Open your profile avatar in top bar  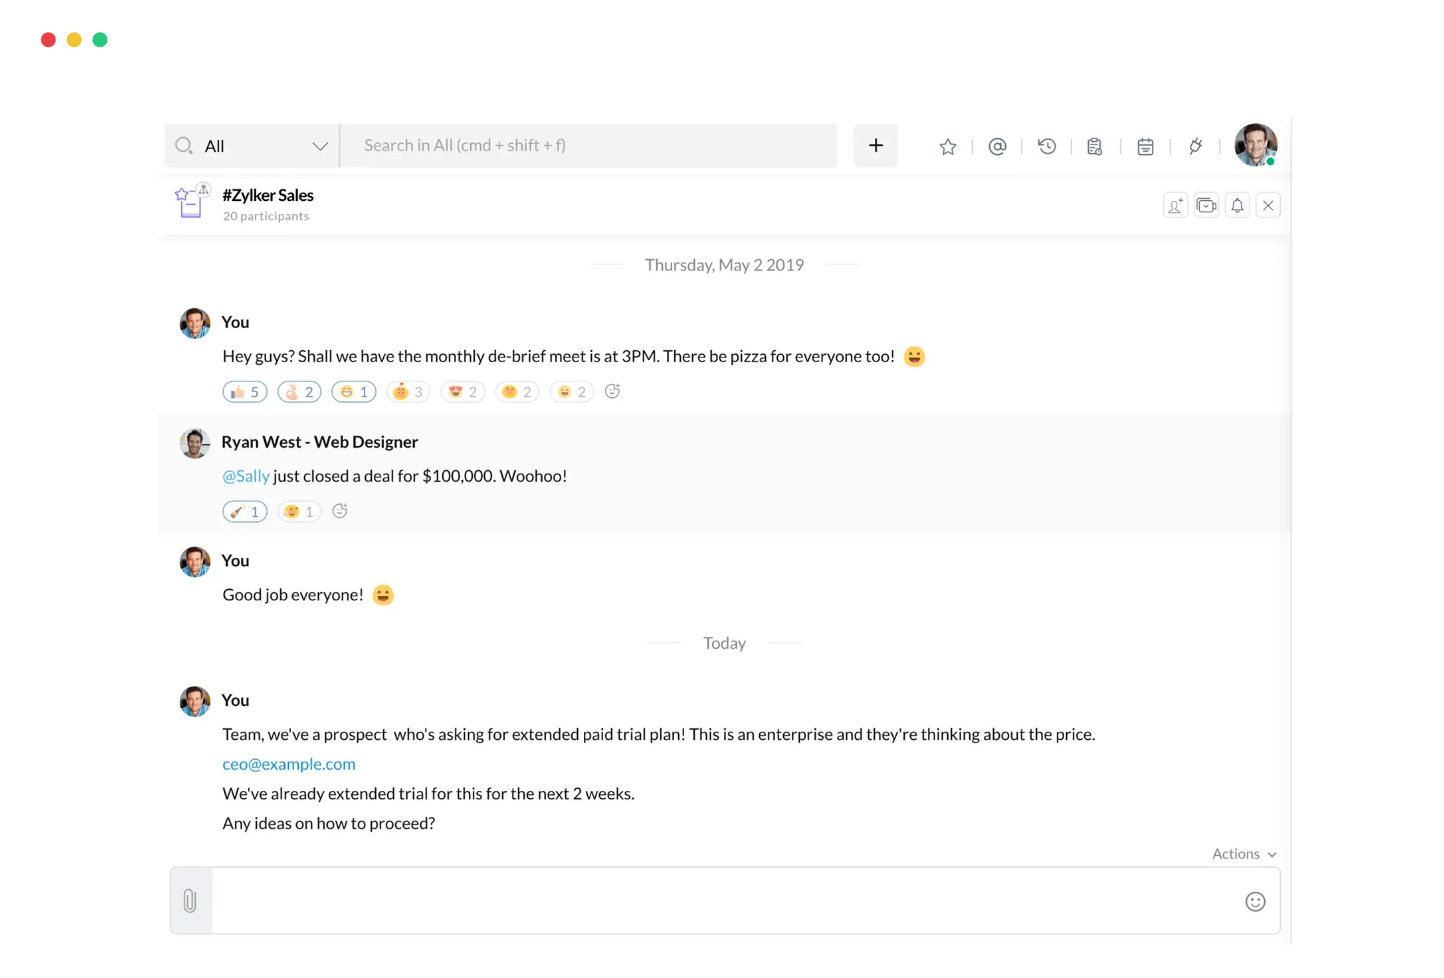[x=1255, y=145]
